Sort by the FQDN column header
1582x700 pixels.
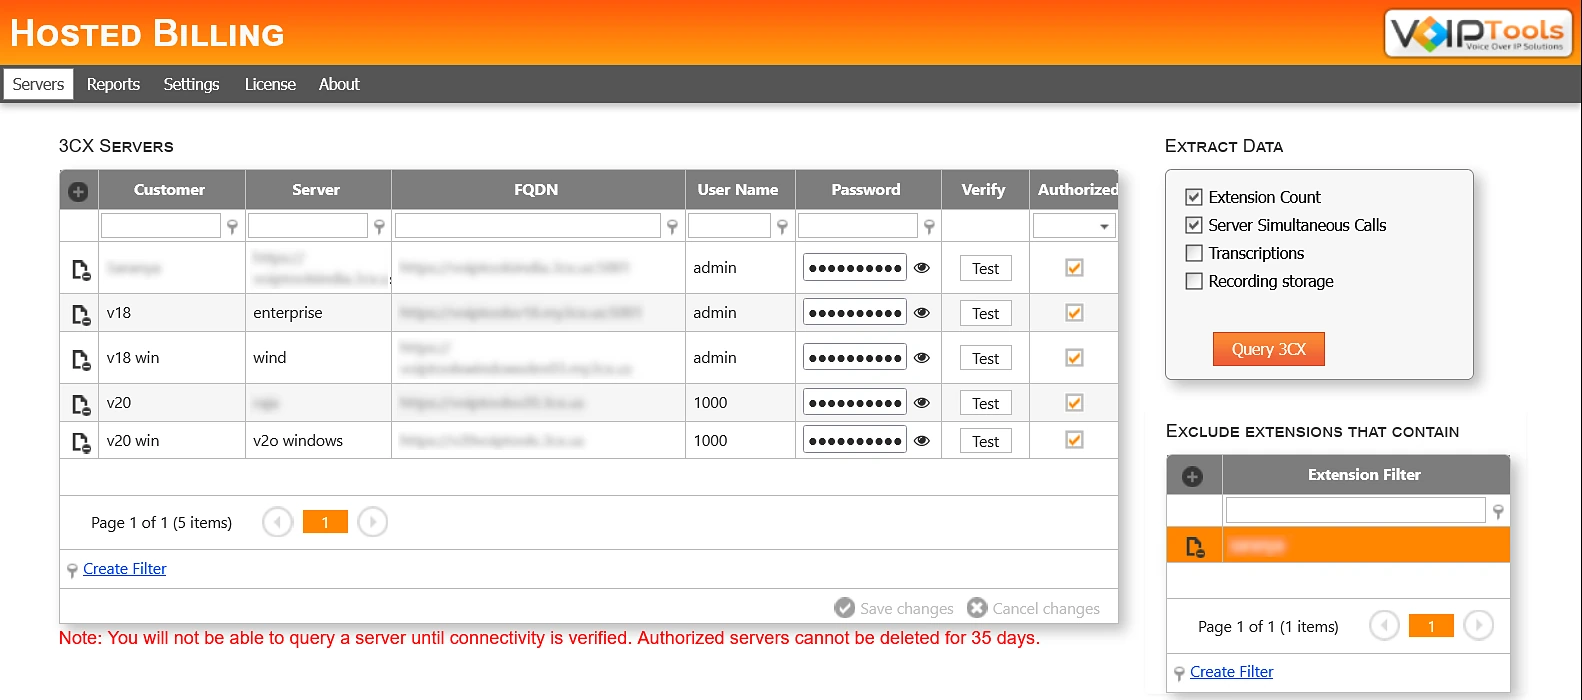coord(536,190)
